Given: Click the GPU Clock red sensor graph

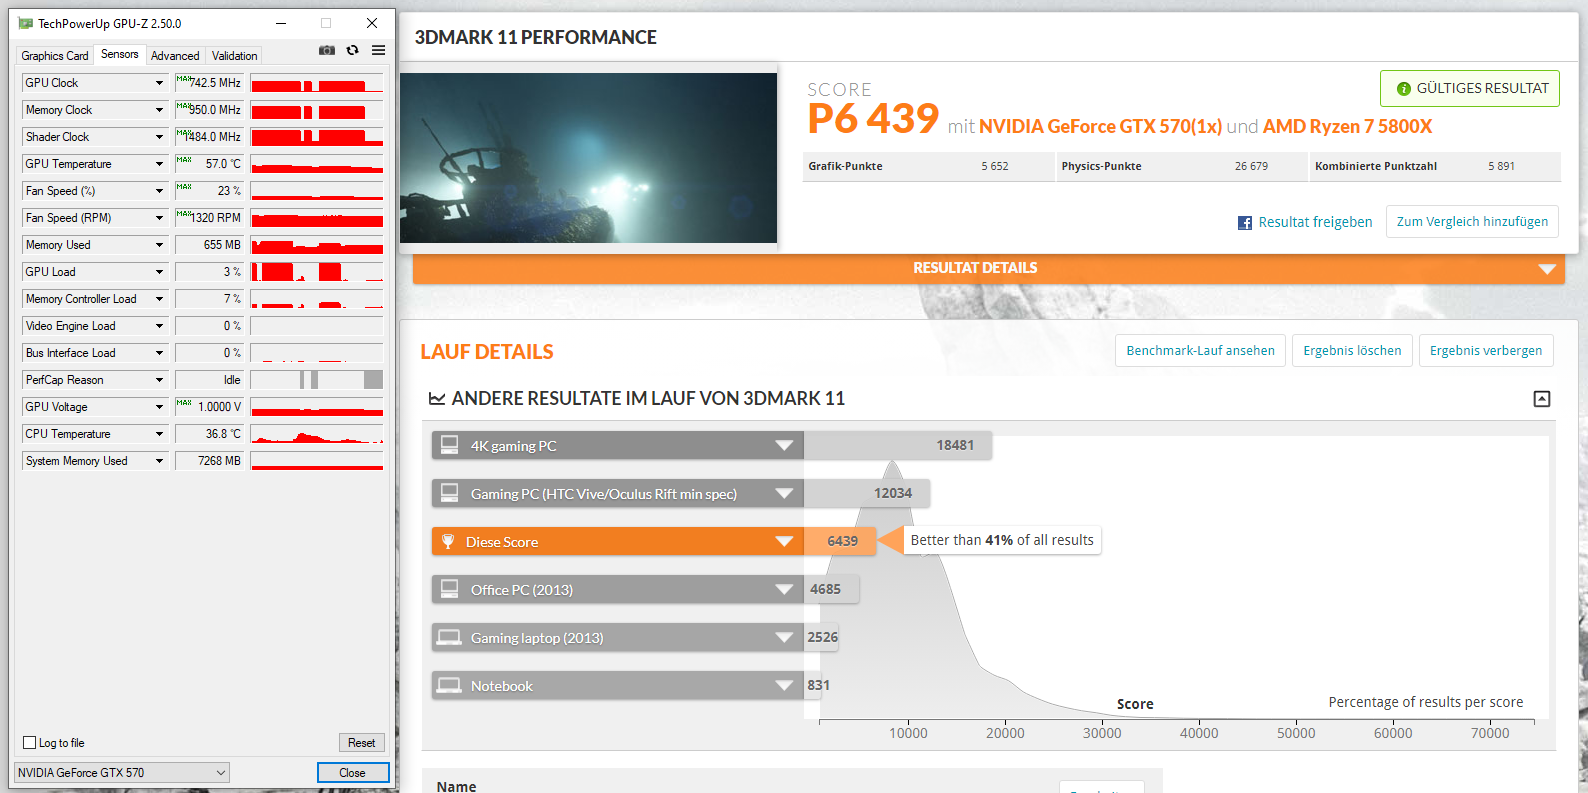Looking at the screenshot, I should 317,83.
